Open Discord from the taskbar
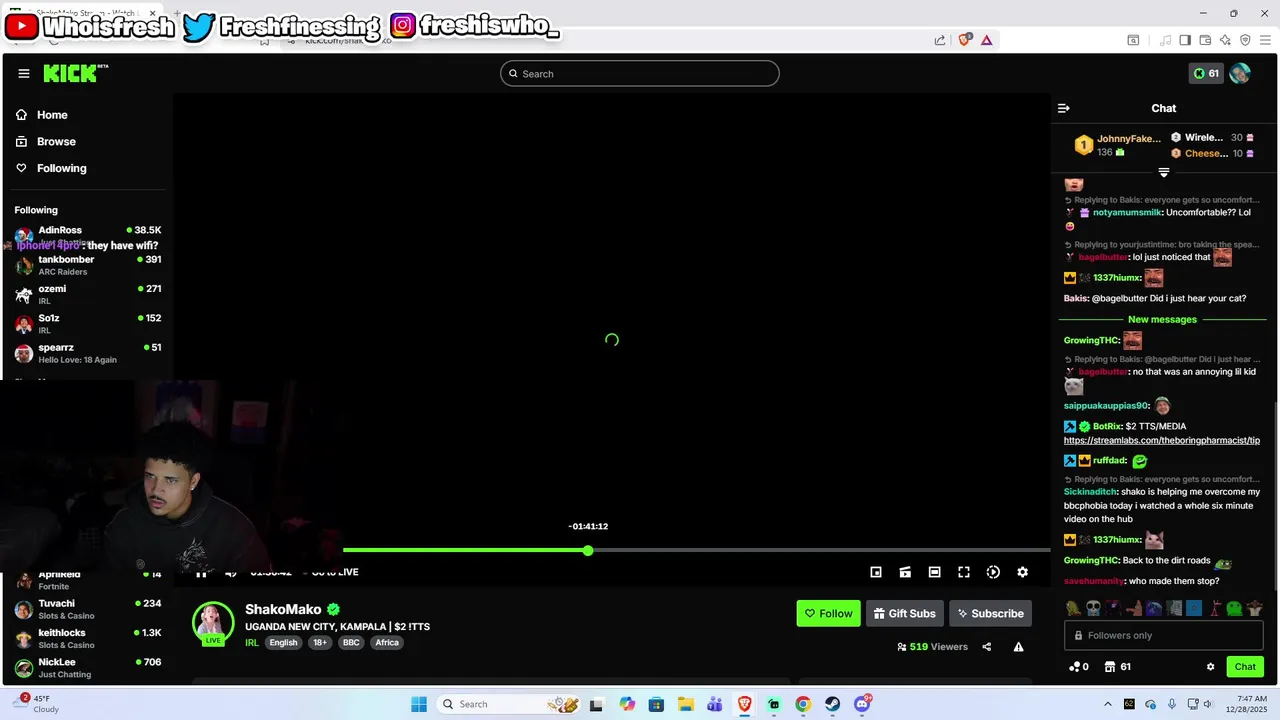Viewport: 1280px width, 720px height. pos(862,704)
